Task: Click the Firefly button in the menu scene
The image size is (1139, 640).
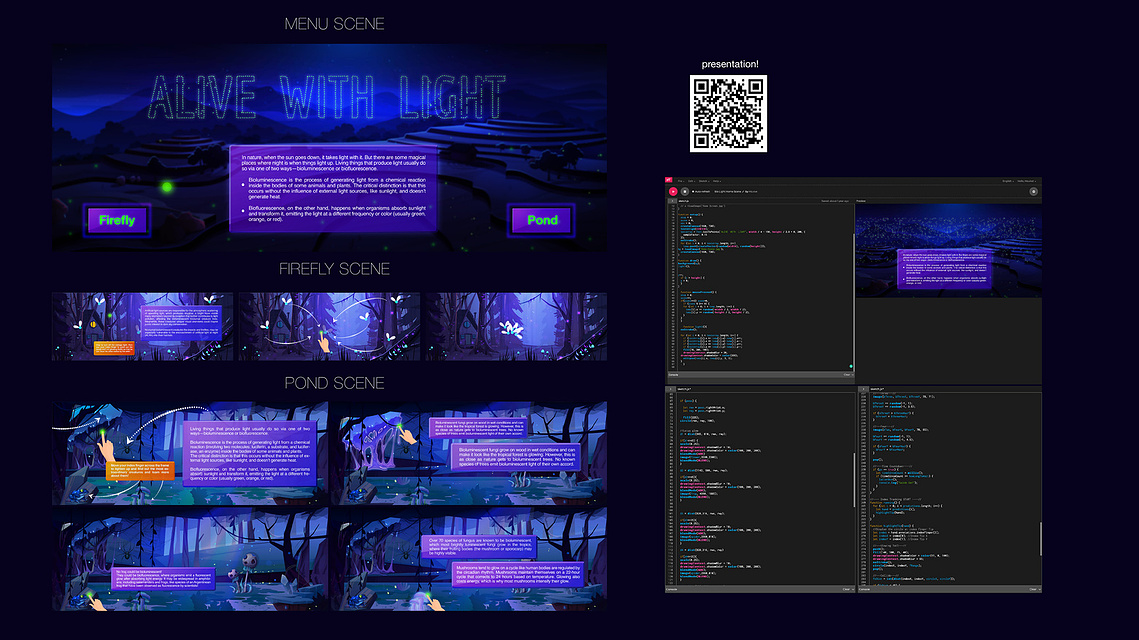Action: click(117, 220)
